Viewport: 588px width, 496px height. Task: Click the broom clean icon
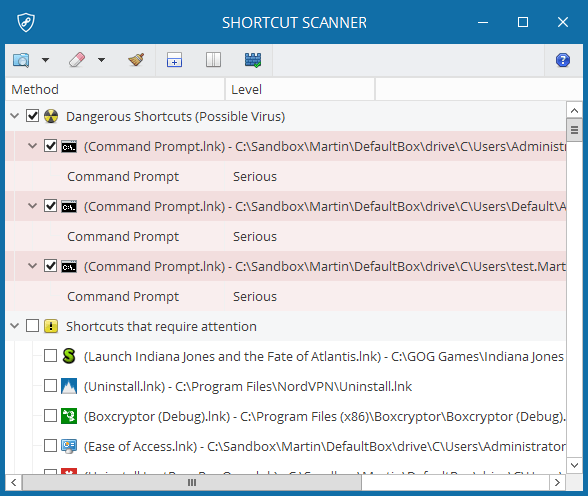click(136, 60)
